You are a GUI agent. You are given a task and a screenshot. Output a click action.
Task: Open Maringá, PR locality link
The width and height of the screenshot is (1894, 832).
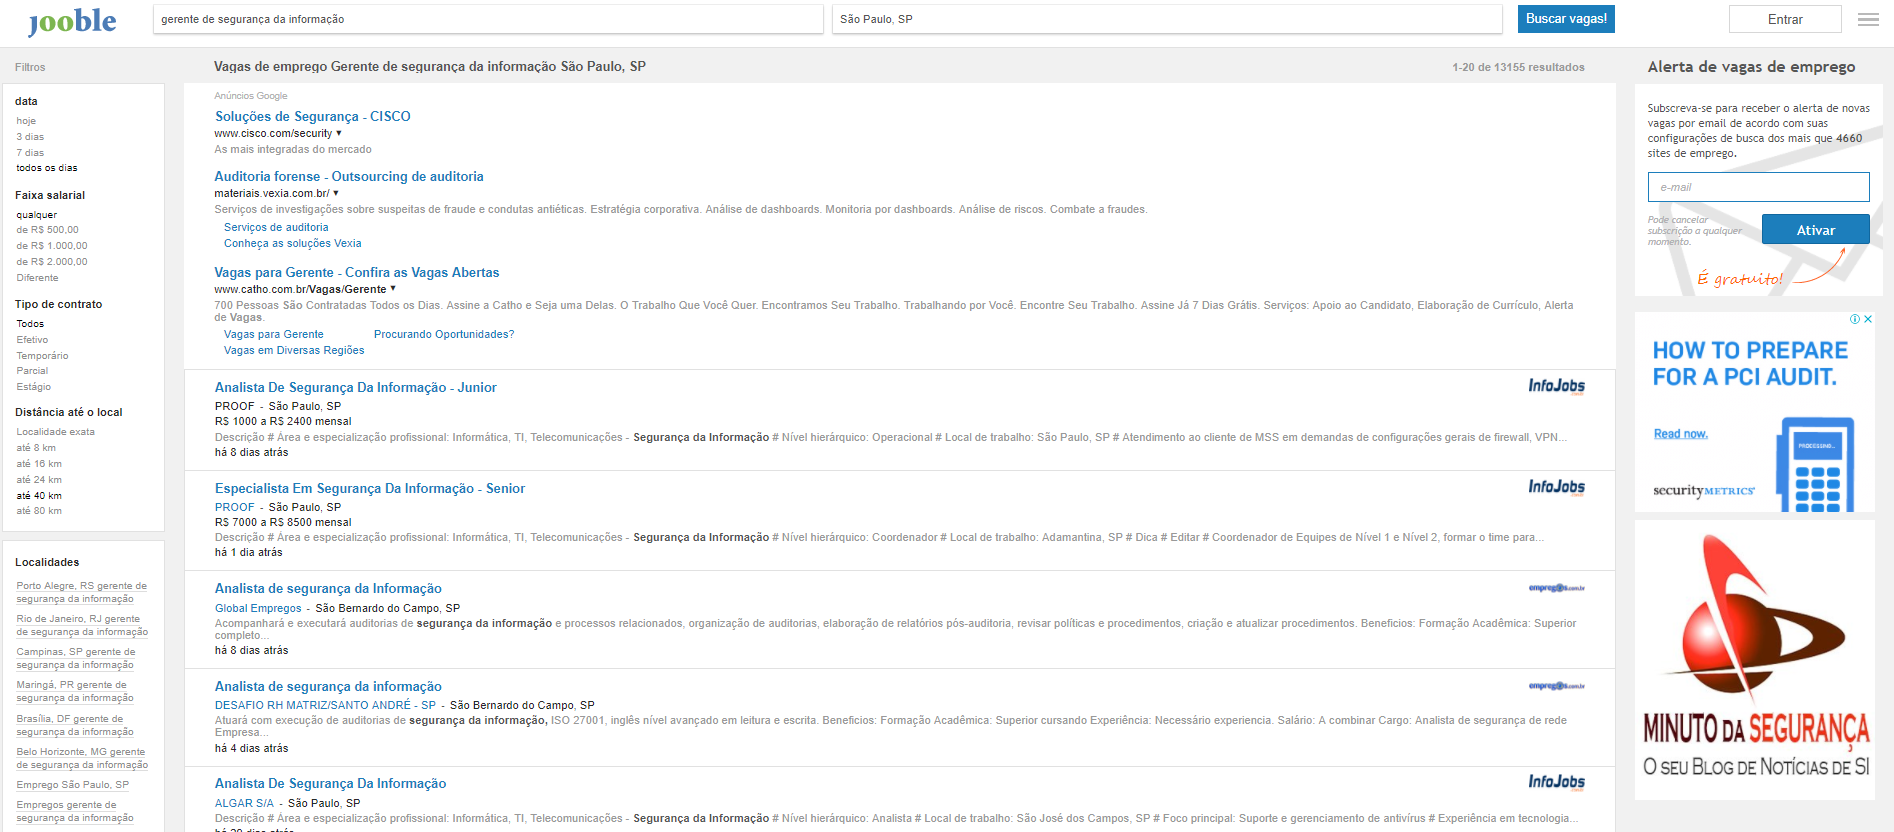[x=75, y=691]
